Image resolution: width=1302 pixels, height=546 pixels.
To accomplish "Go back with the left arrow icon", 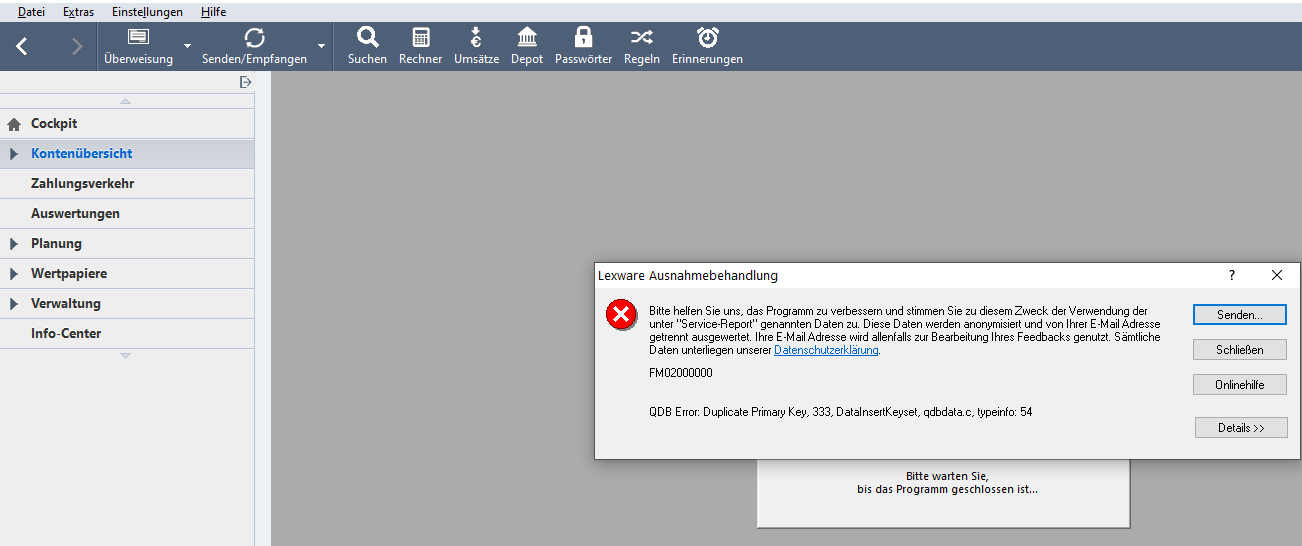I will 22,46.
